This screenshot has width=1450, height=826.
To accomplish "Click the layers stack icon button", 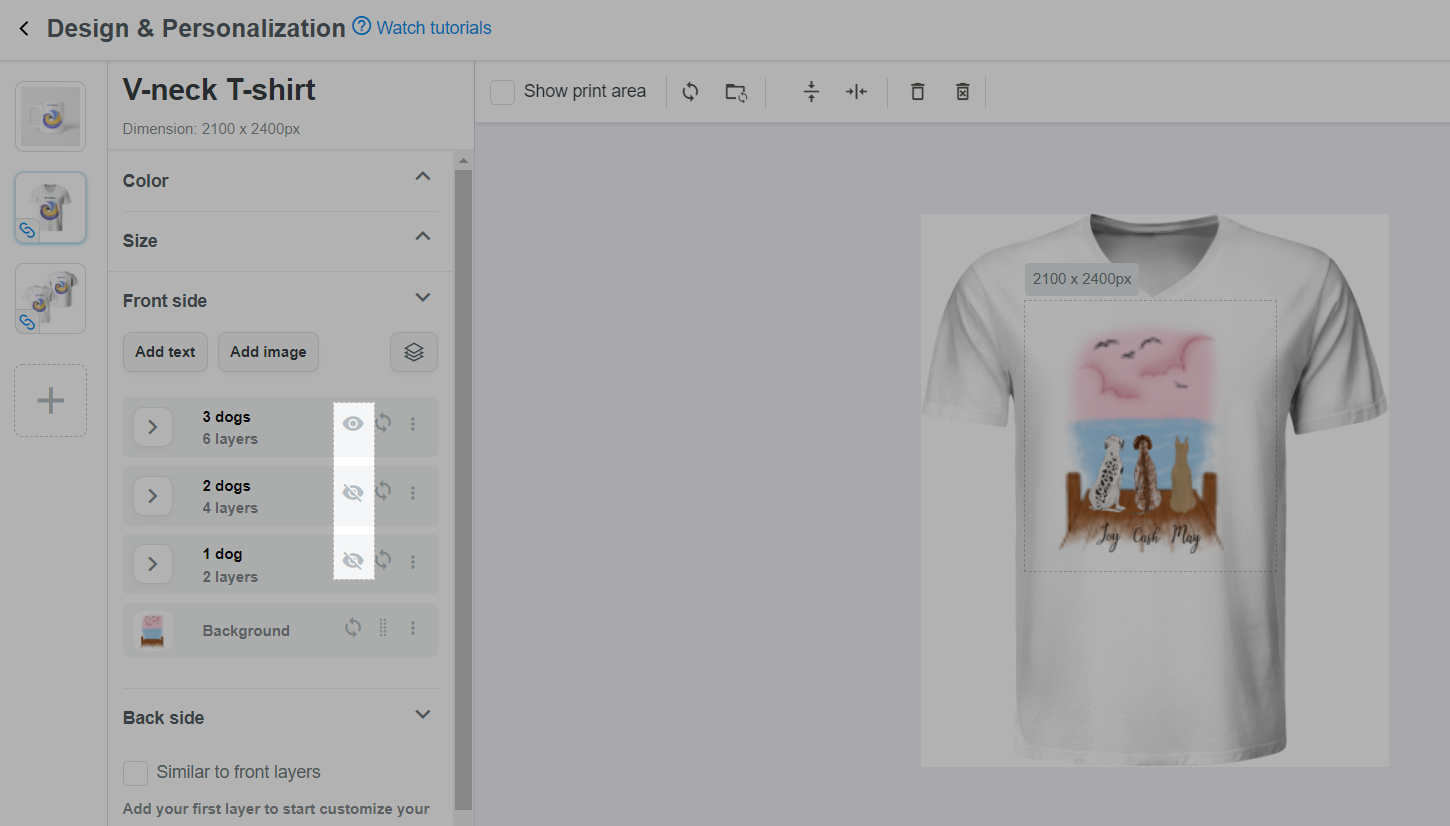I will coord(414,352).
